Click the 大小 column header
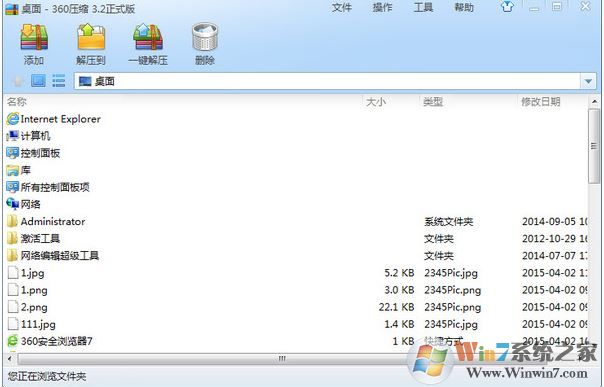 [376, 102]
